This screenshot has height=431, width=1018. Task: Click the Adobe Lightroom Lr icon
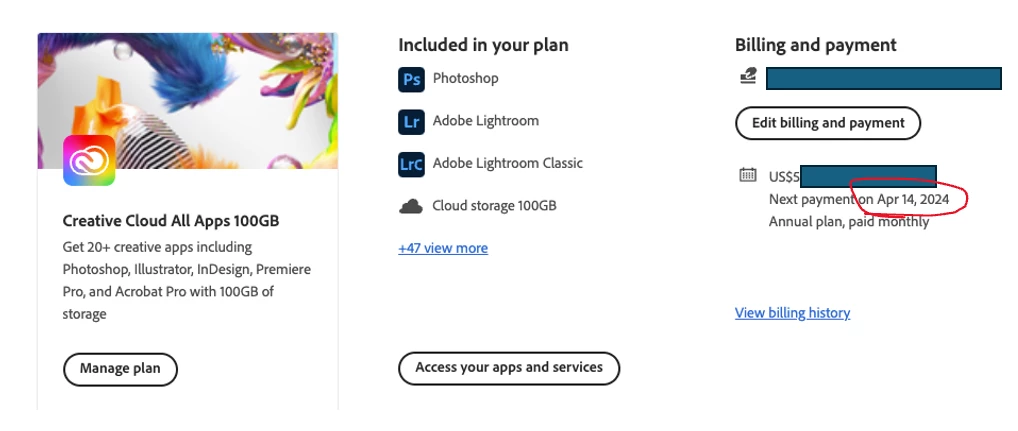411,122
